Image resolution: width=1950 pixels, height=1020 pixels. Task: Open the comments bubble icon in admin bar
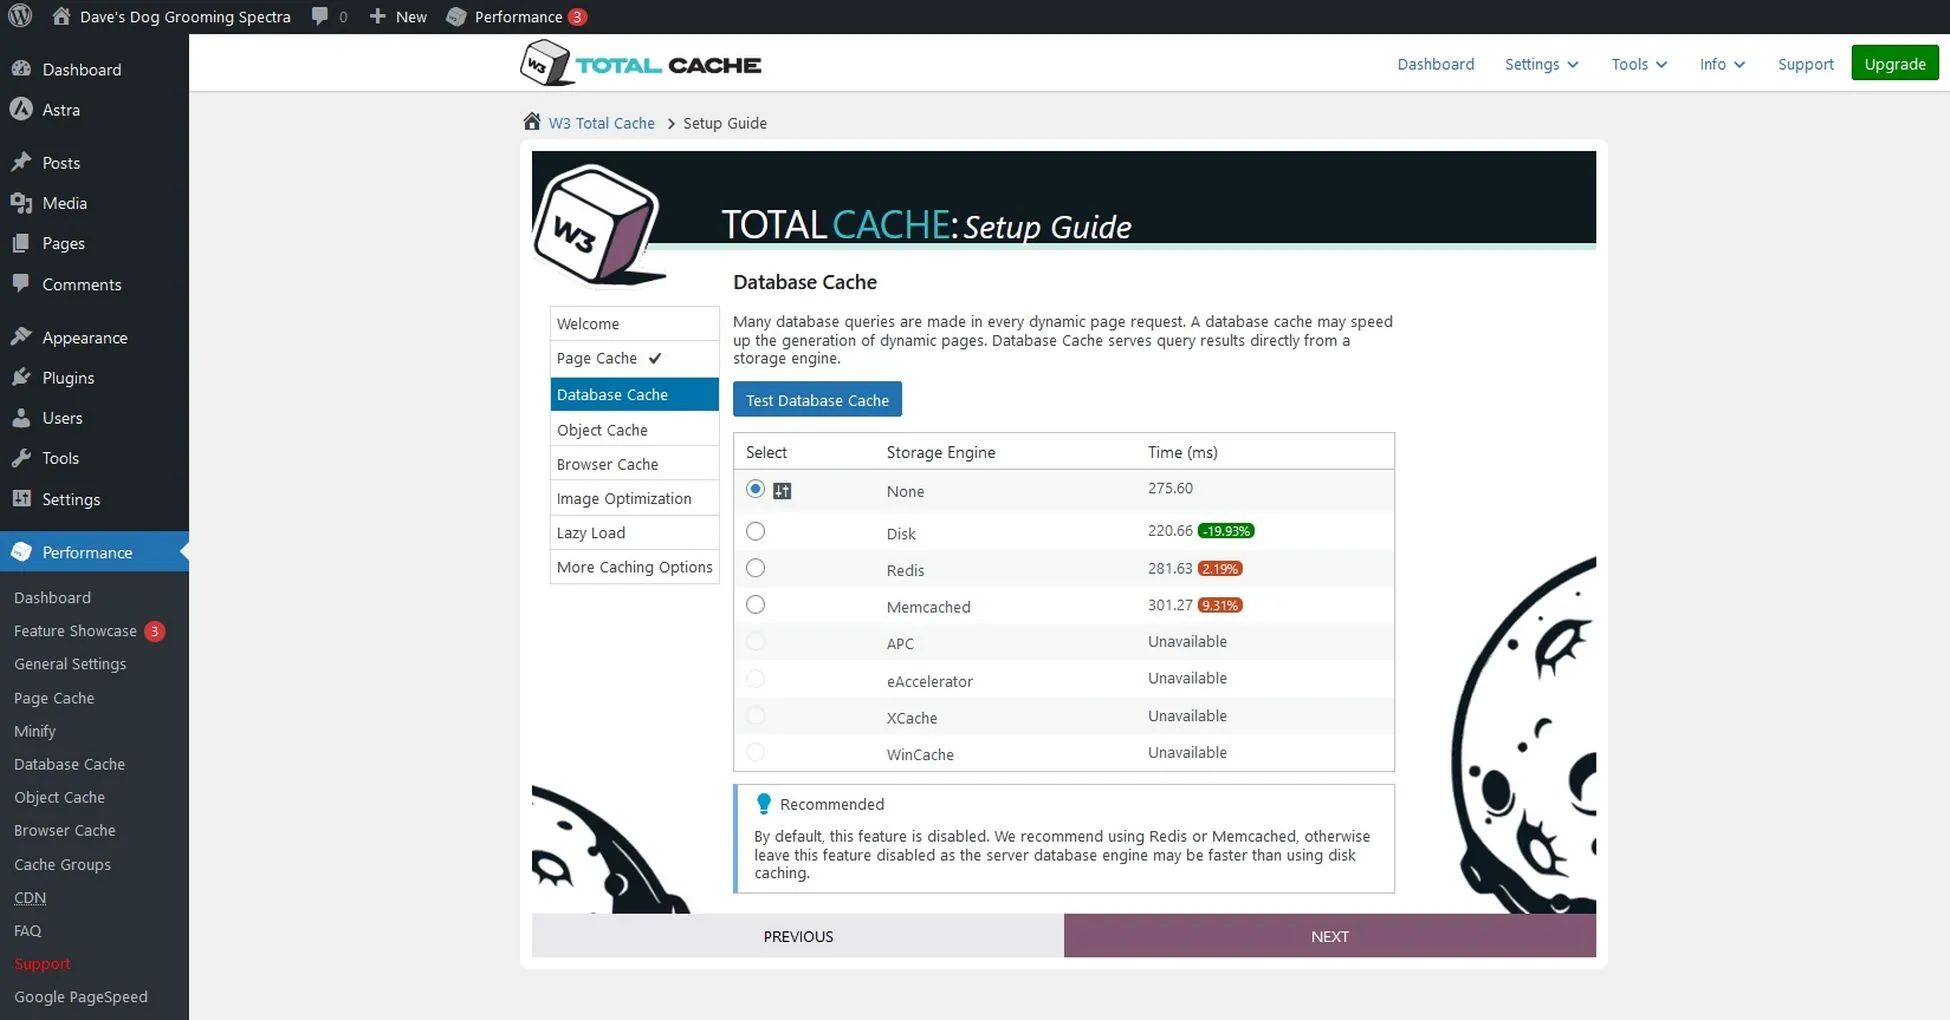(319, 16)
